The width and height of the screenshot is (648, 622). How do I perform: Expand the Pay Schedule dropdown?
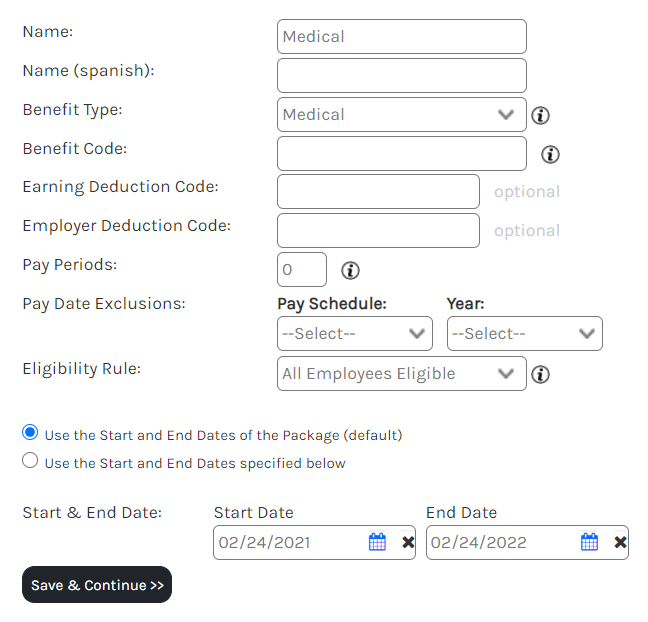[354, 334]
